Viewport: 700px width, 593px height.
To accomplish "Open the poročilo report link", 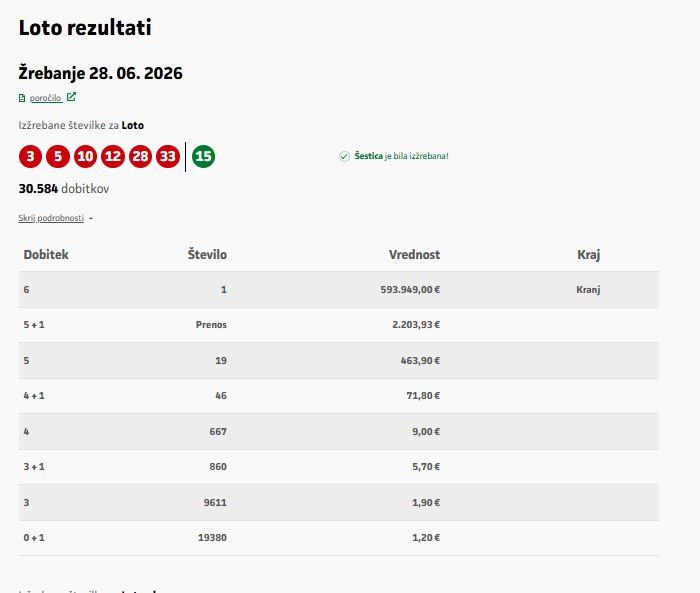I will tap(46, 98).
